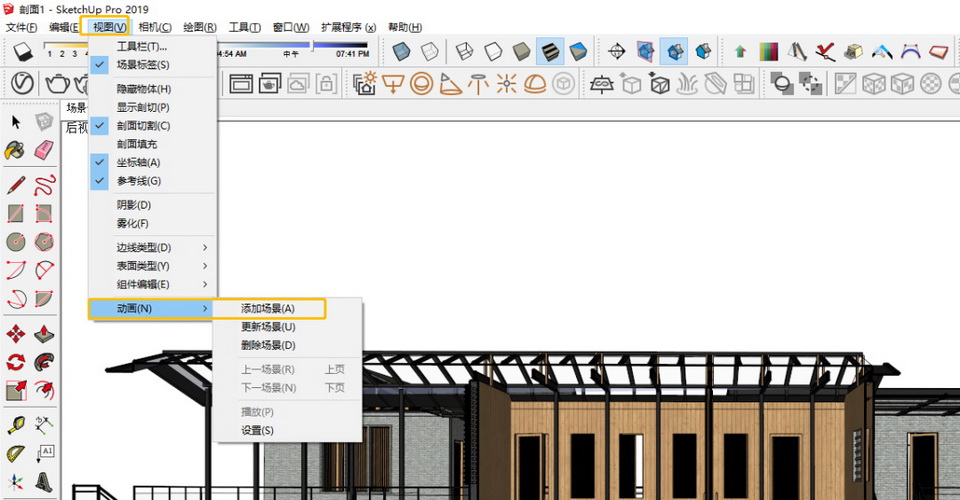The image size is (960, 500).
Task: Toggle the 场景标签(S) checked option
Action: (x=143, y=65)
